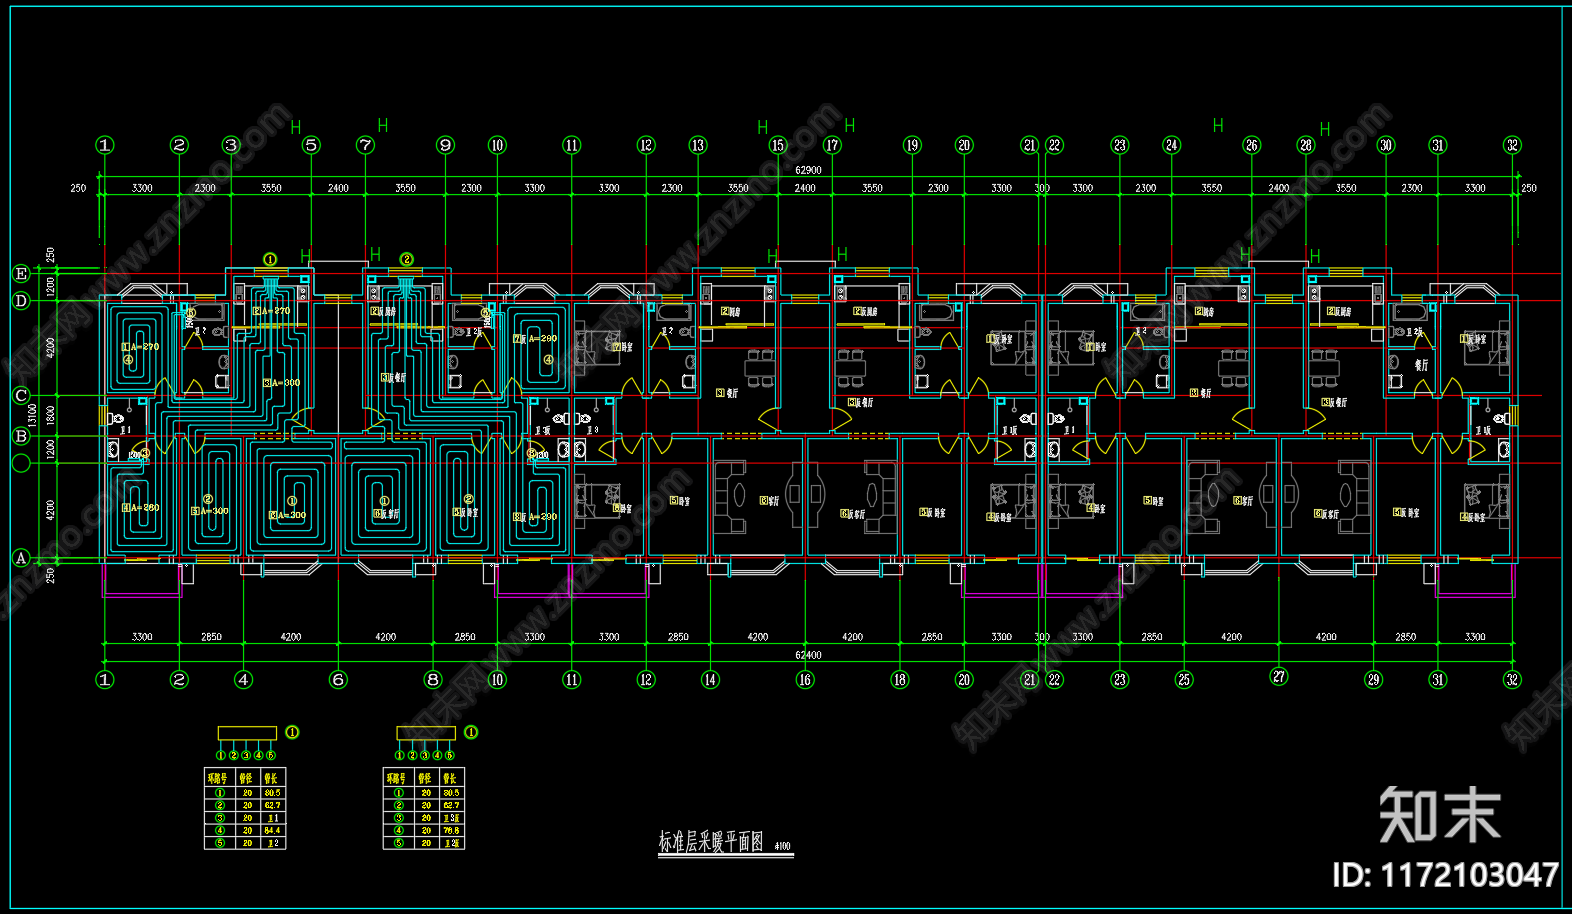
Task: Click the 知末 logo
Action: pos(1440,815)
